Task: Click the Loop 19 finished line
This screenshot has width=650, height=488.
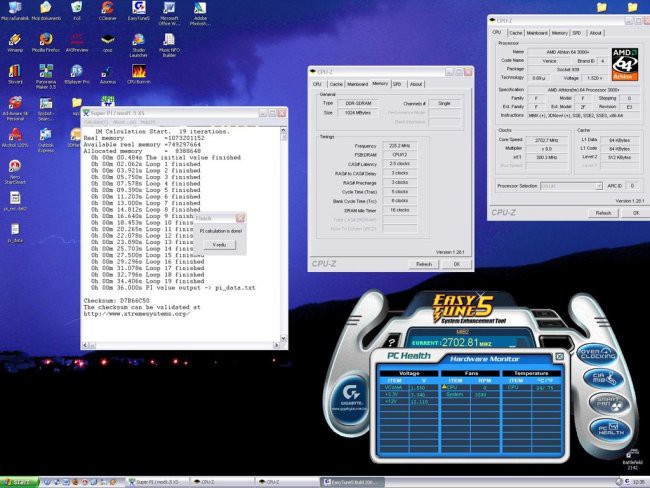Action: tap(148, 281)
